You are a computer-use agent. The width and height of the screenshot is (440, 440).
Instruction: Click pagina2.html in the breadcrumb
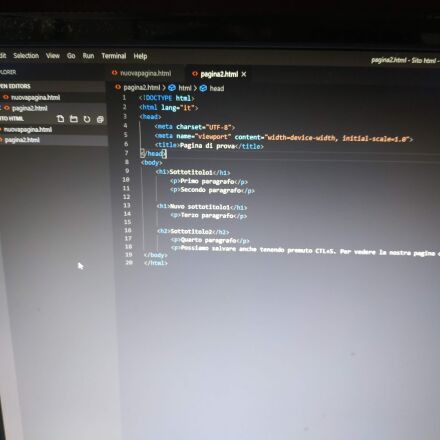pyautogui.click(x=142, y=88)
